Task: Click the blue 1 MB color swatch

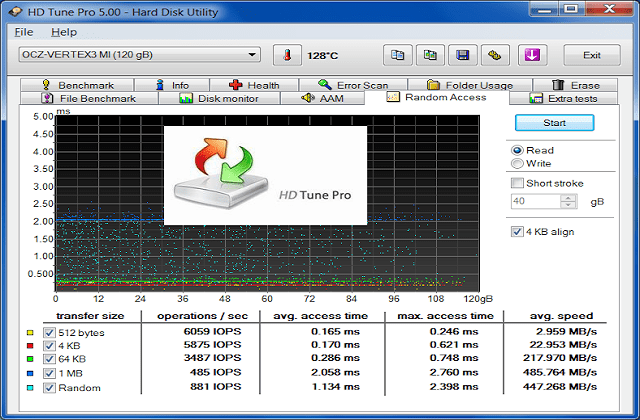Action: click(30, 373)
